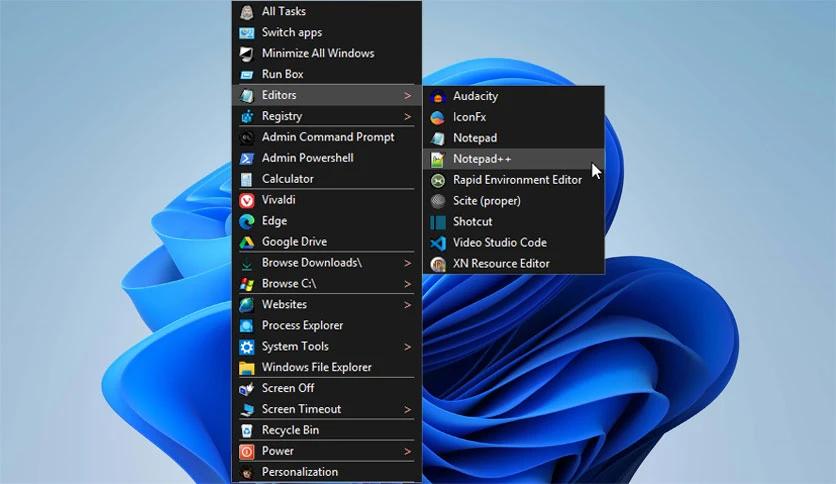Click the Rapid Environment Editor icon
Image resolution: width=836 pixels, height=484 pixels.
click(x=438, y=180)
